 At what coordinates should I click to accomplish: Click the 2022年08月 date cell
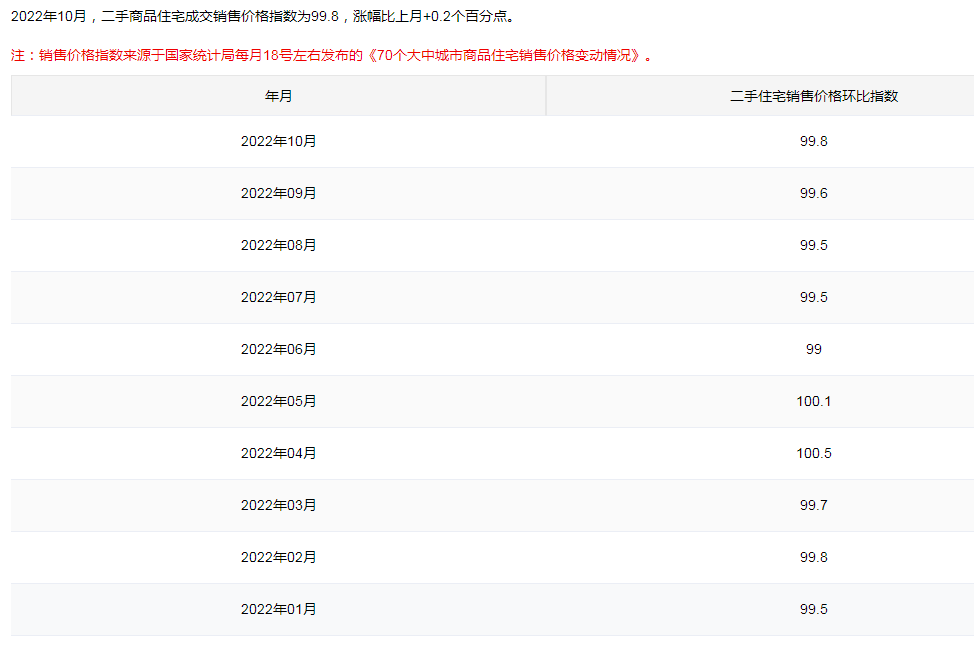pyautogui.click(x=278, y=245)
